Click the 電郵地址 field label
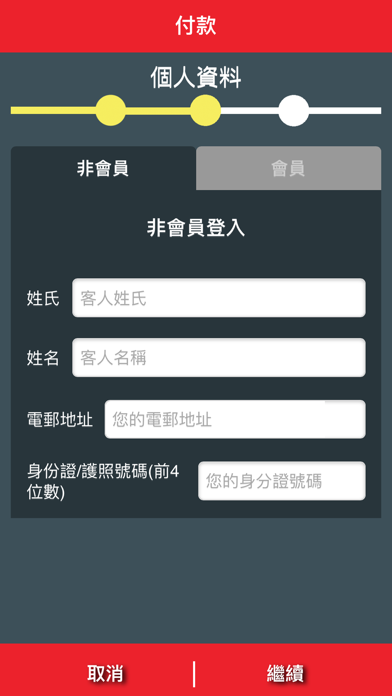Image resolution: width=392 pixels, height=696 pixels. pos(60,419)
